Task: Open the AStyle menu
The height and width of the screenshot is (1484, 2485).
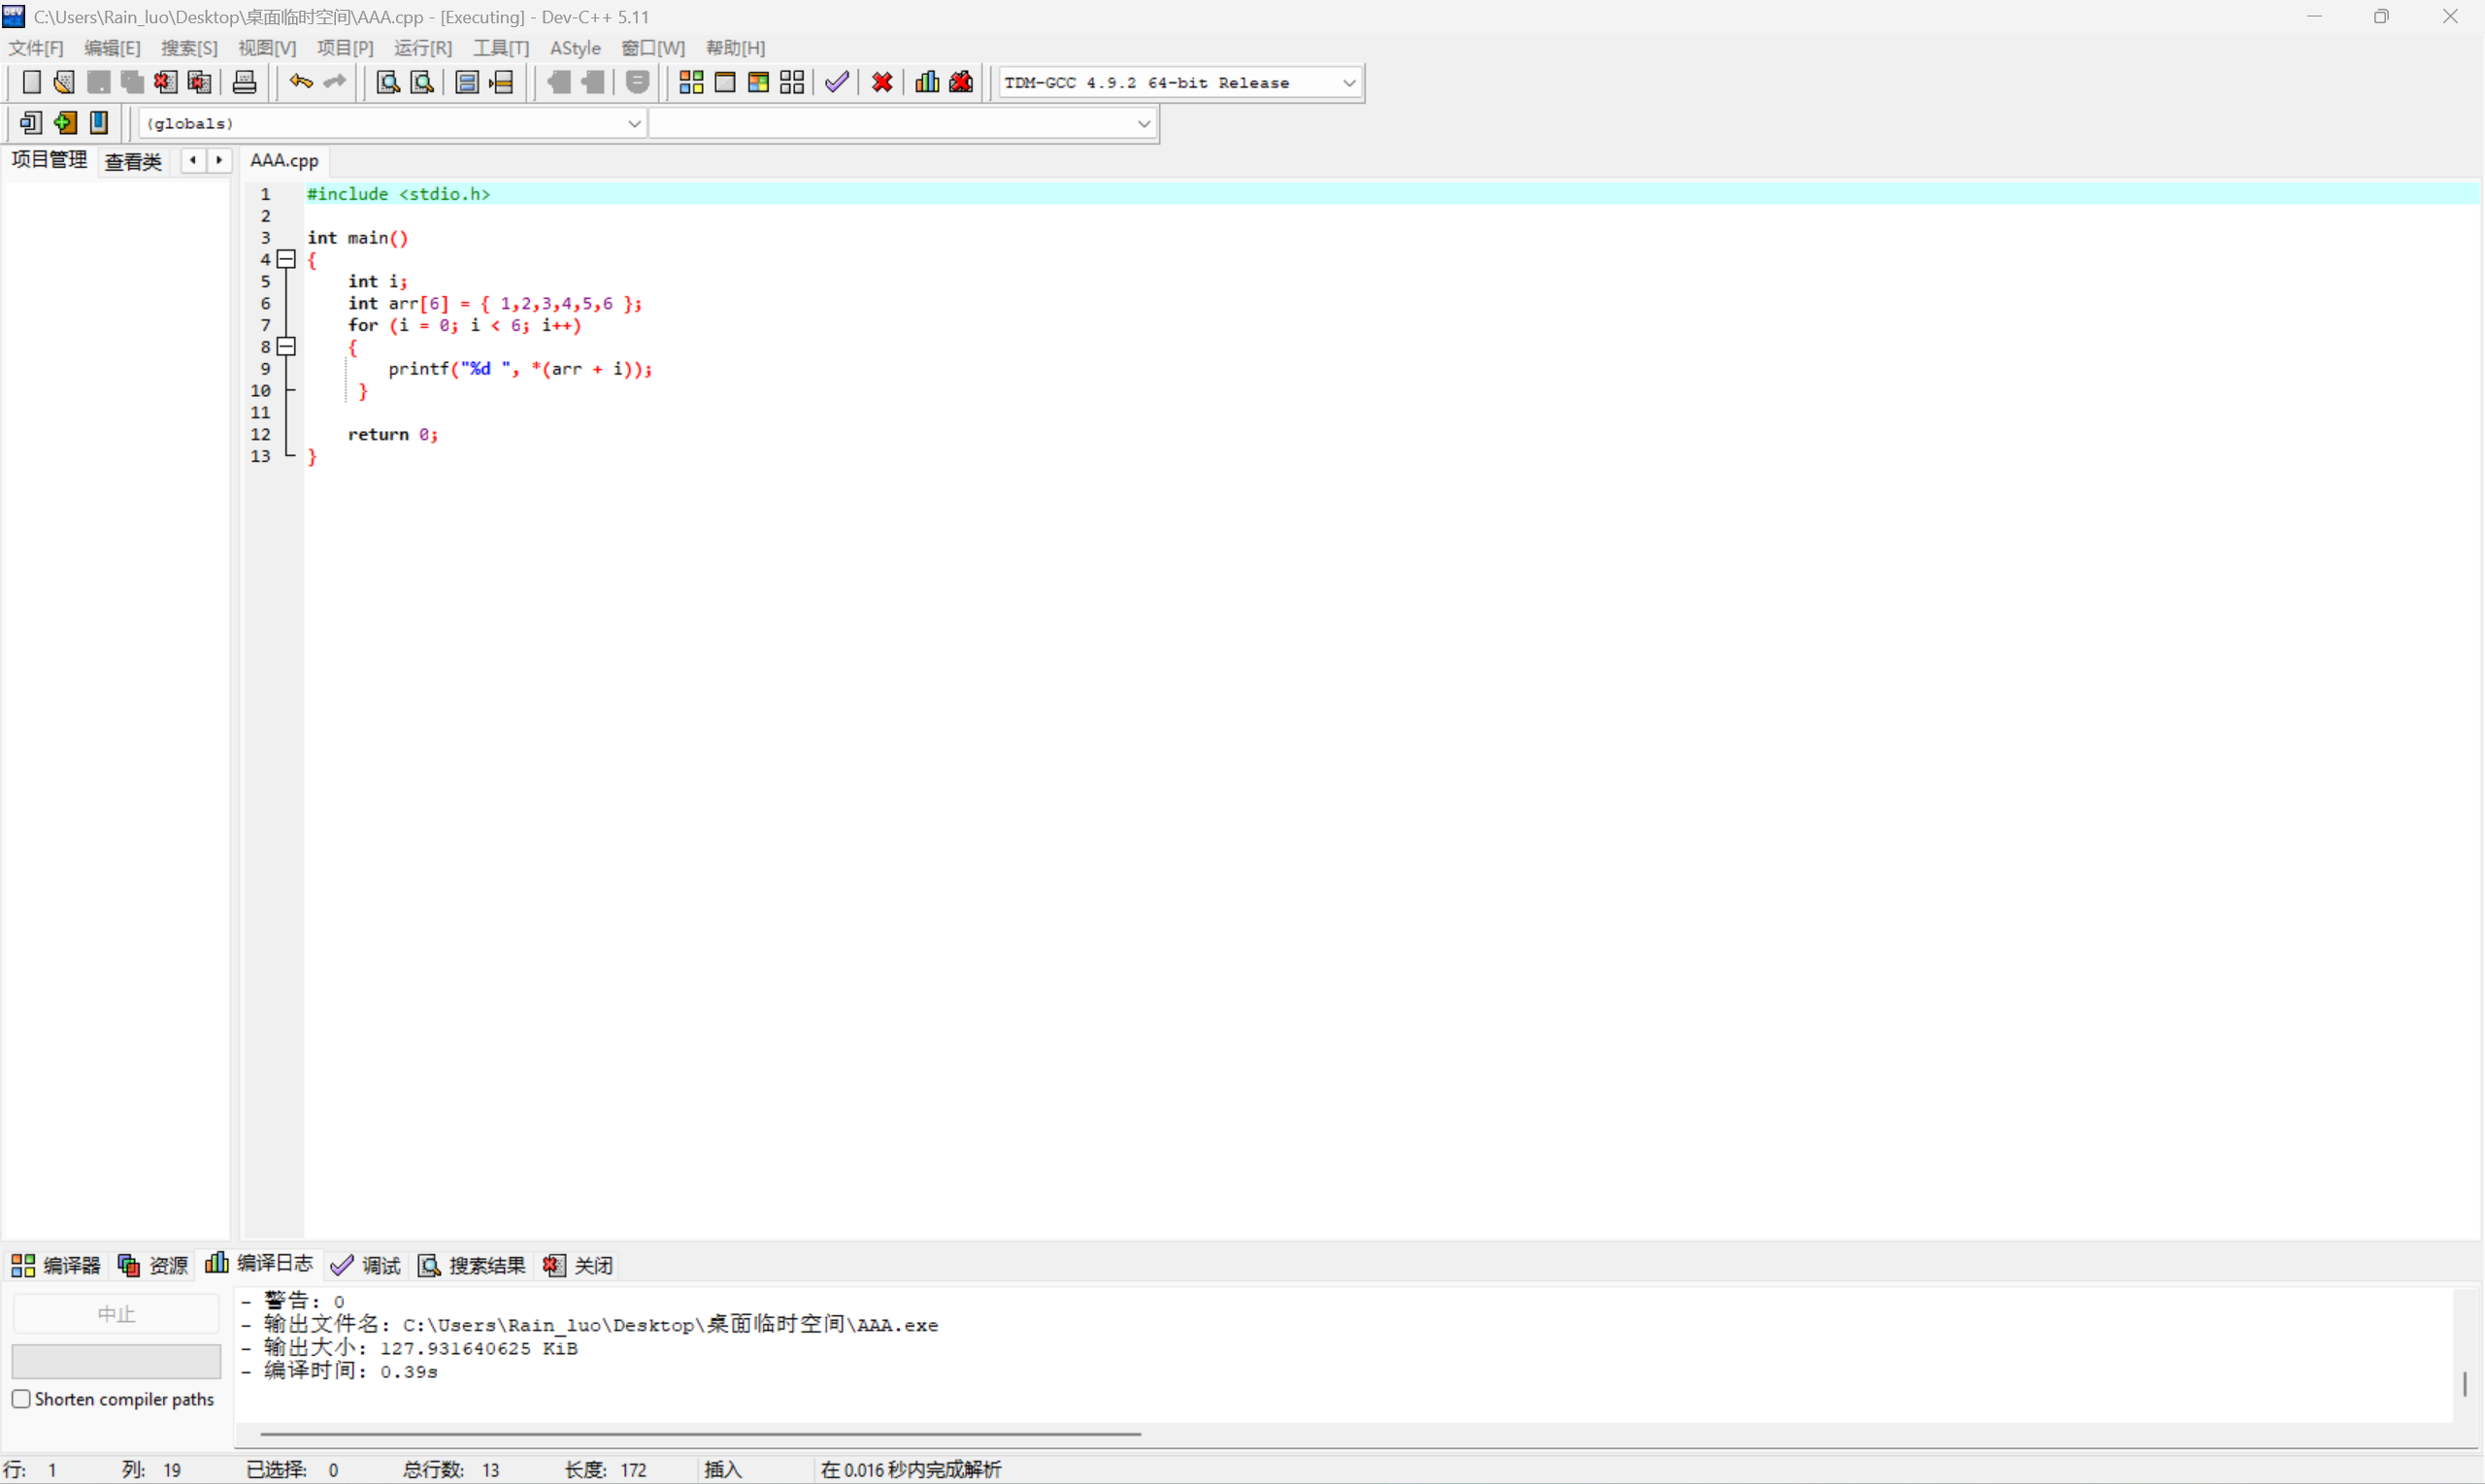Action: pyautogui.click(x=575, y=48)
